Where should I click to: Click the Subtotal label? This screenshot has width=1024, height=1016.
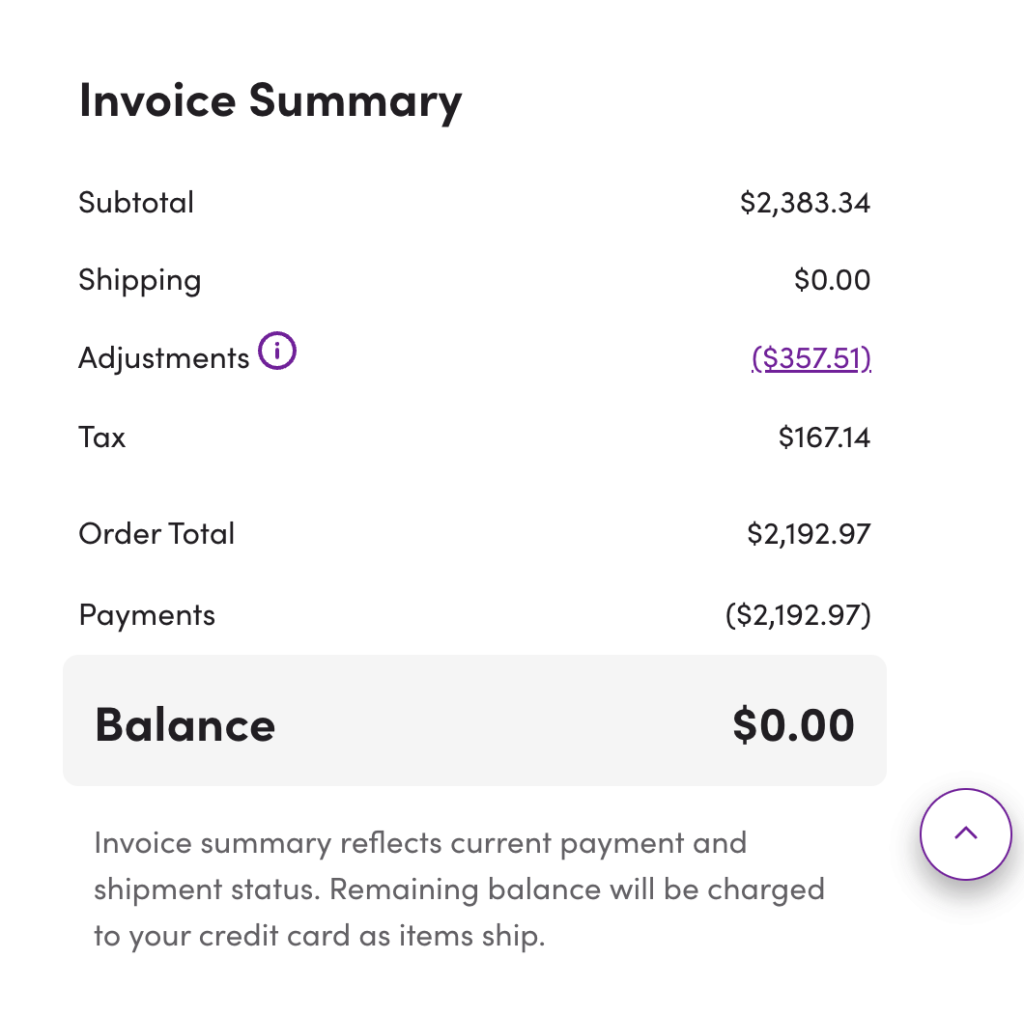pos(136,203)
